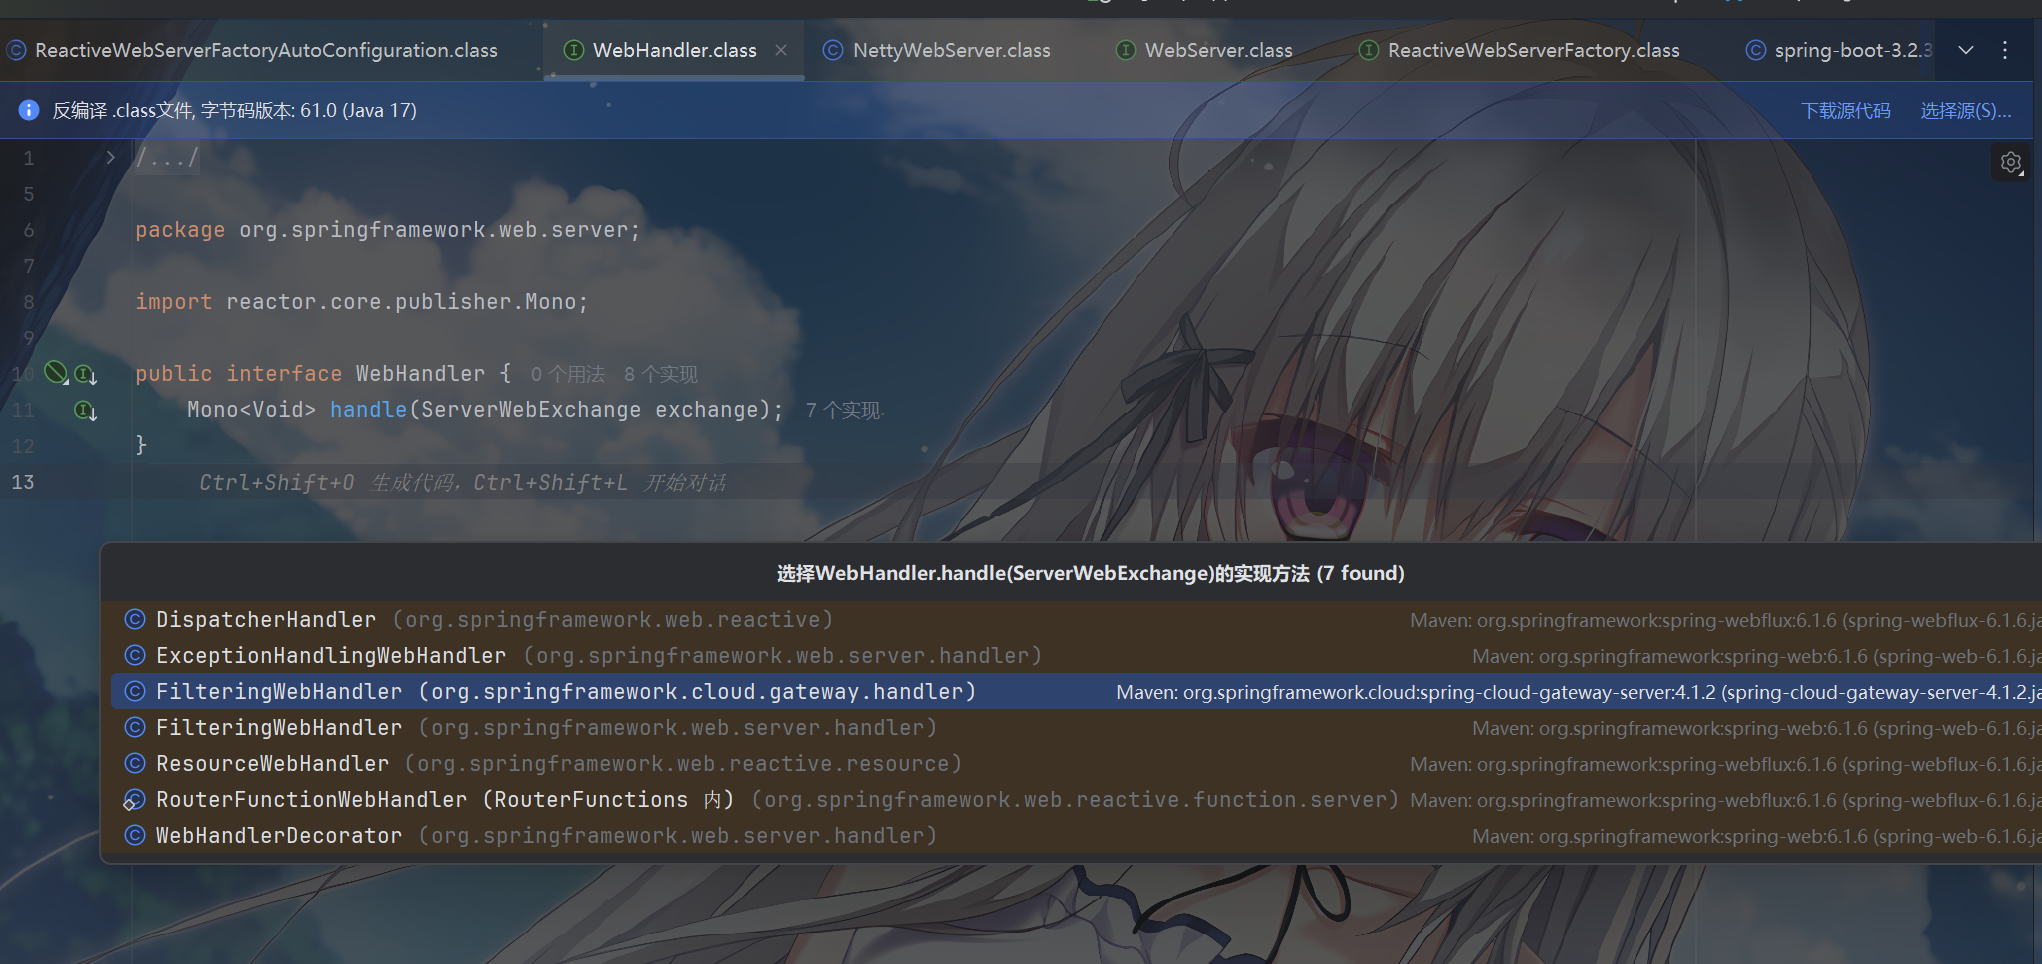Click the 选择源(S)... link
The width and height of the screenshot is (2042, 964).
pyautogui.click(x=1965, y=110)
